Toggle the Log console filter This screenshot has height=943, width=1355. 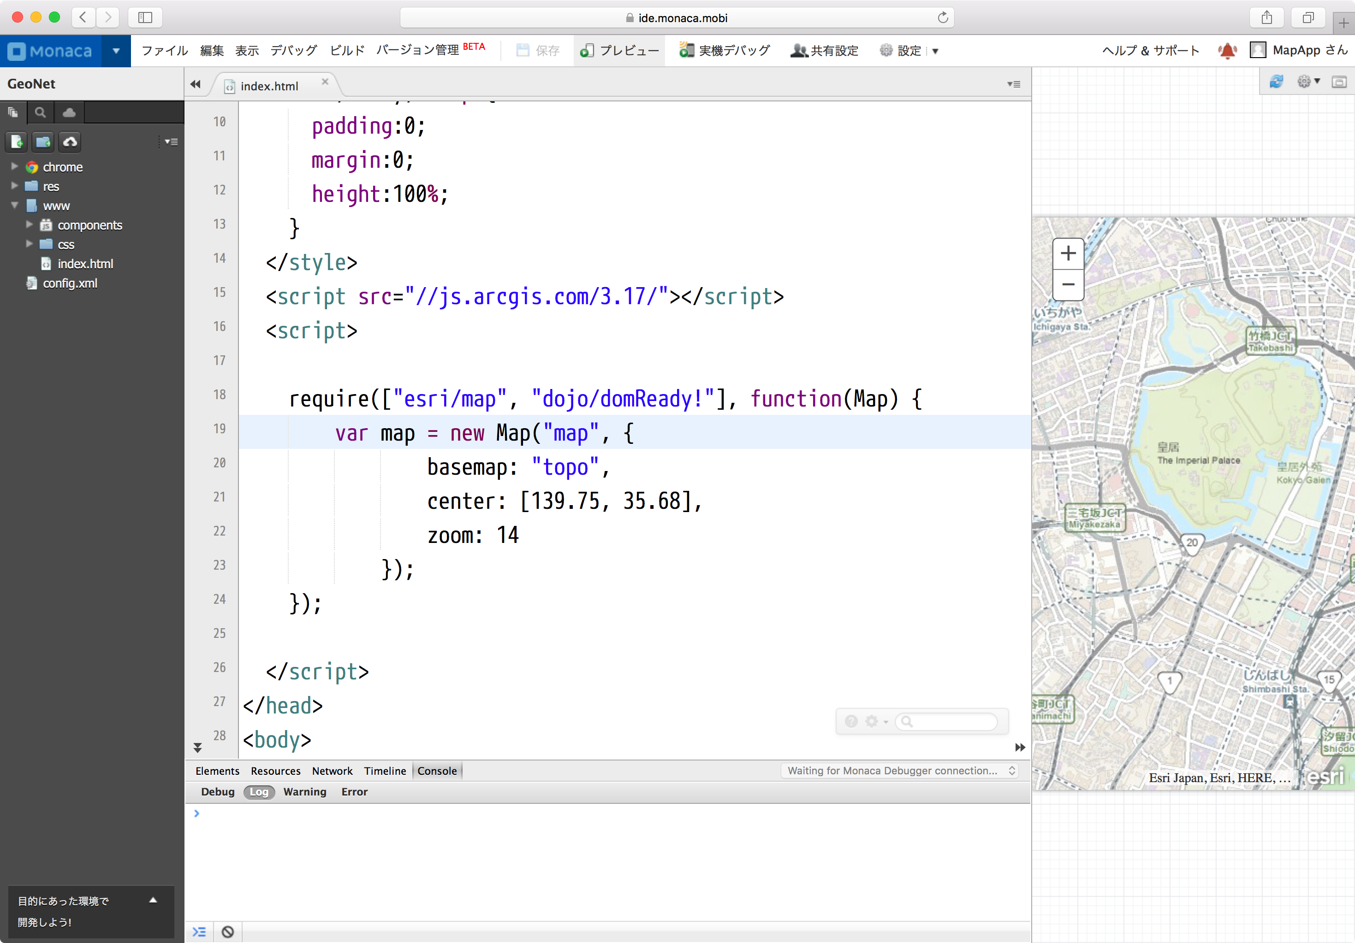pyautogui.click(x=259, y=792)
